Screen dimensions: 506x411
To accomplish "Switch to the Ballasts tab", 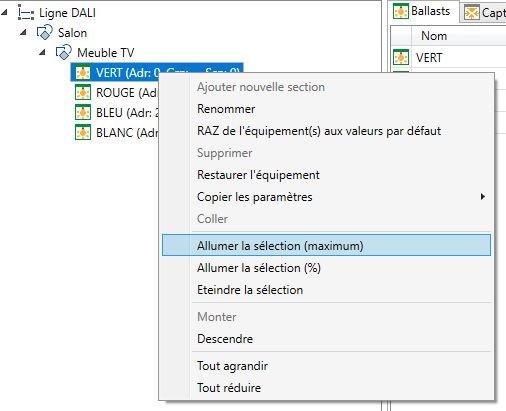I will (x=422, y=12).
